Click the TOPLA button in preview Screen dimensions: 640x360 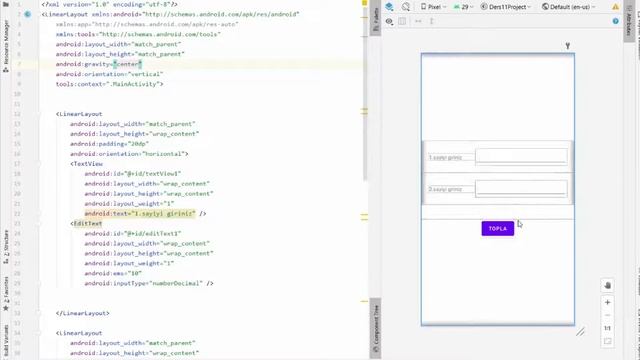pos(498,229)
